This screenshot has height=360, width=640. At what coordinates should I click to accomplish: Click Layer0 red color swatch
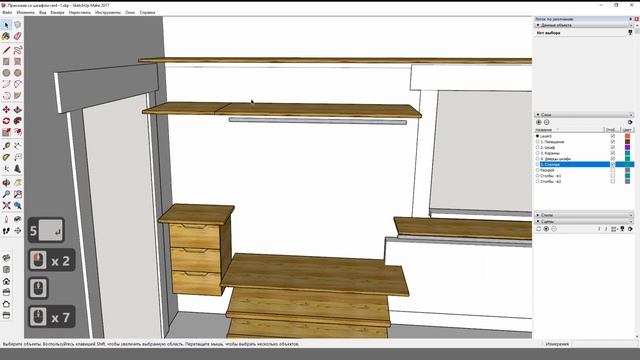point(627,136)
